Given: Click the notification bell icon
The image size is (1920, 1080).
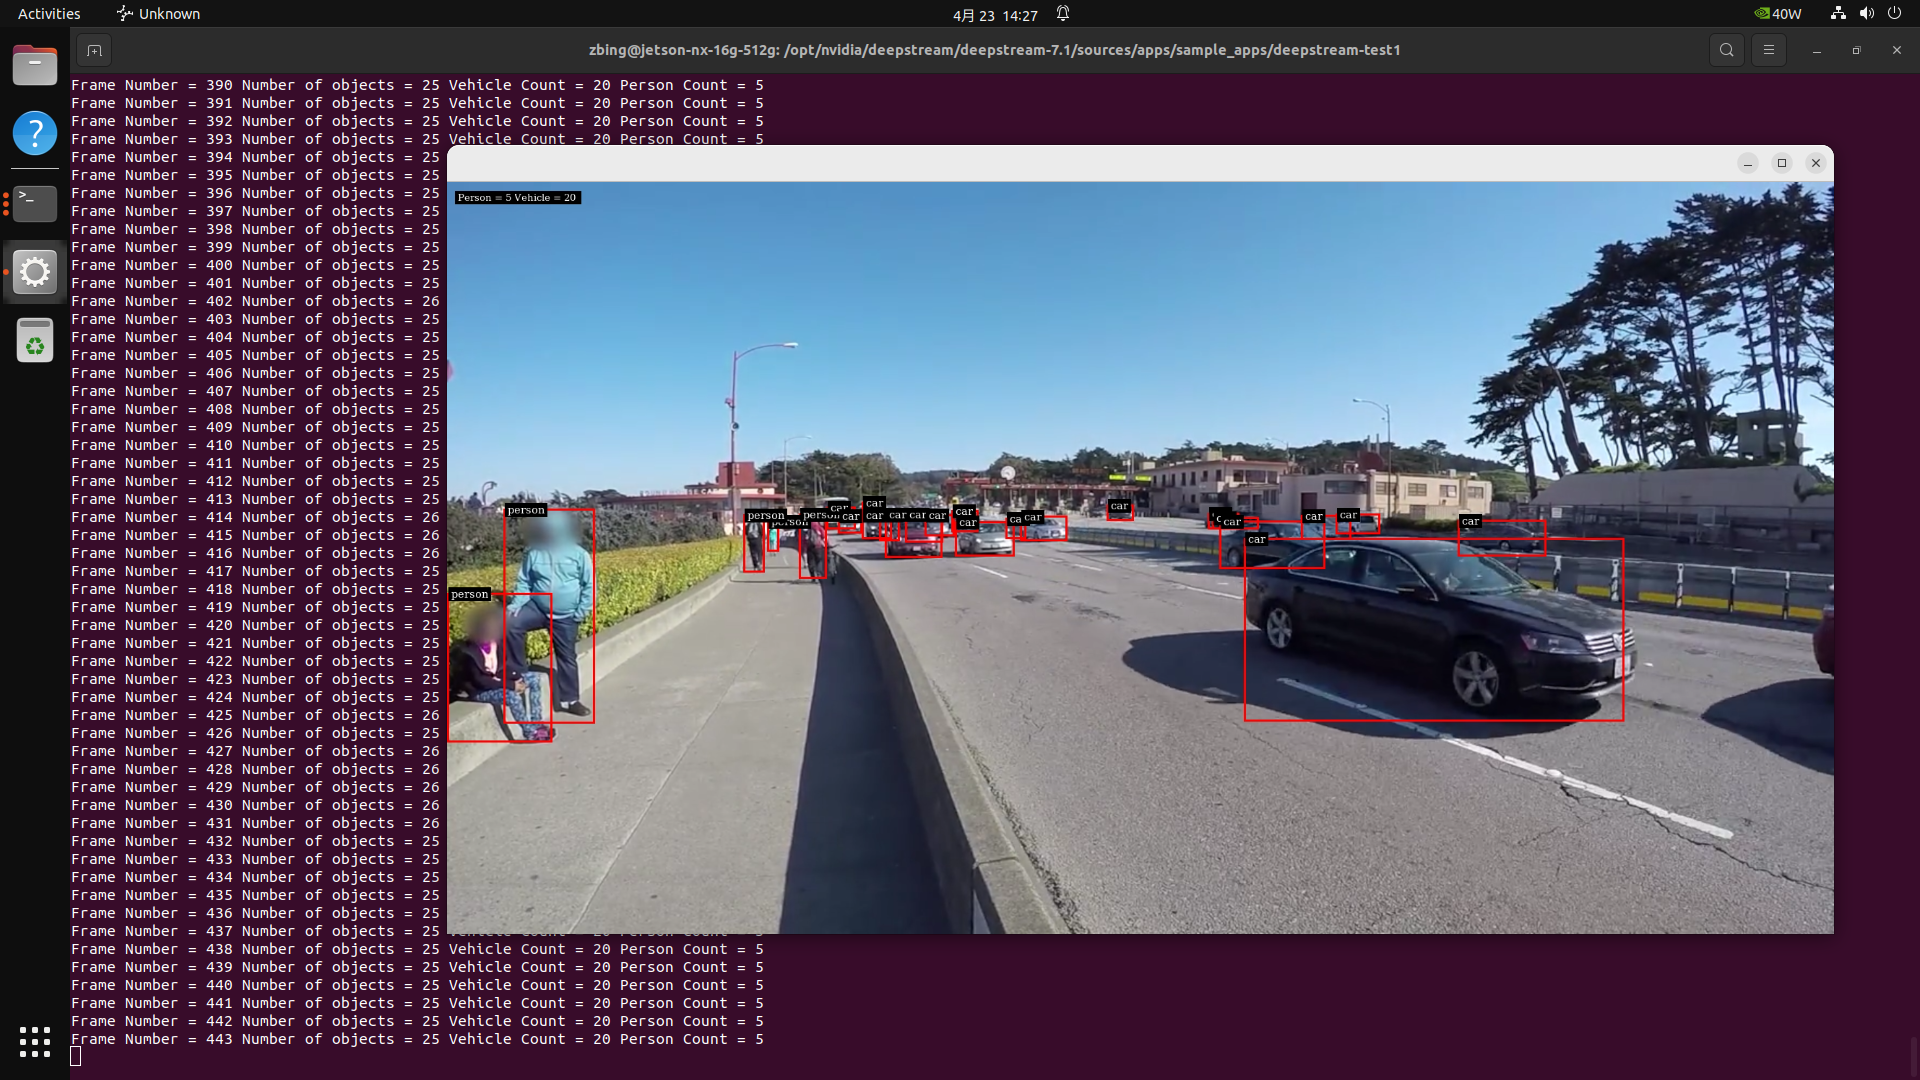Looking at the screenshot, I should [x=1063, y=14].
